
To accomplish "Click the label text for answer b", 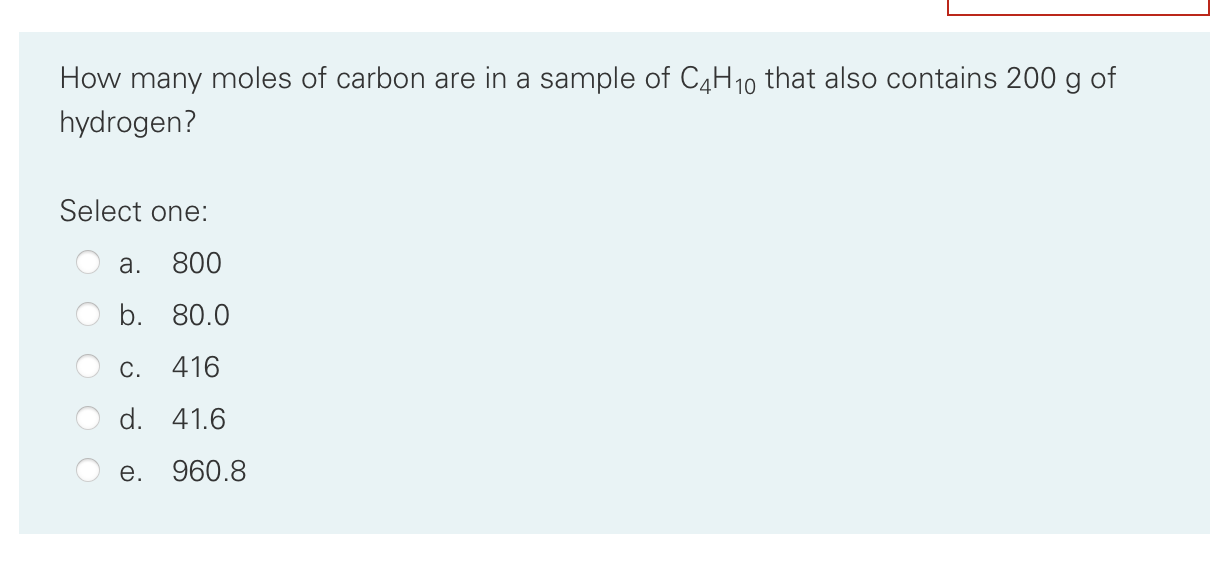I will [202, 314].
